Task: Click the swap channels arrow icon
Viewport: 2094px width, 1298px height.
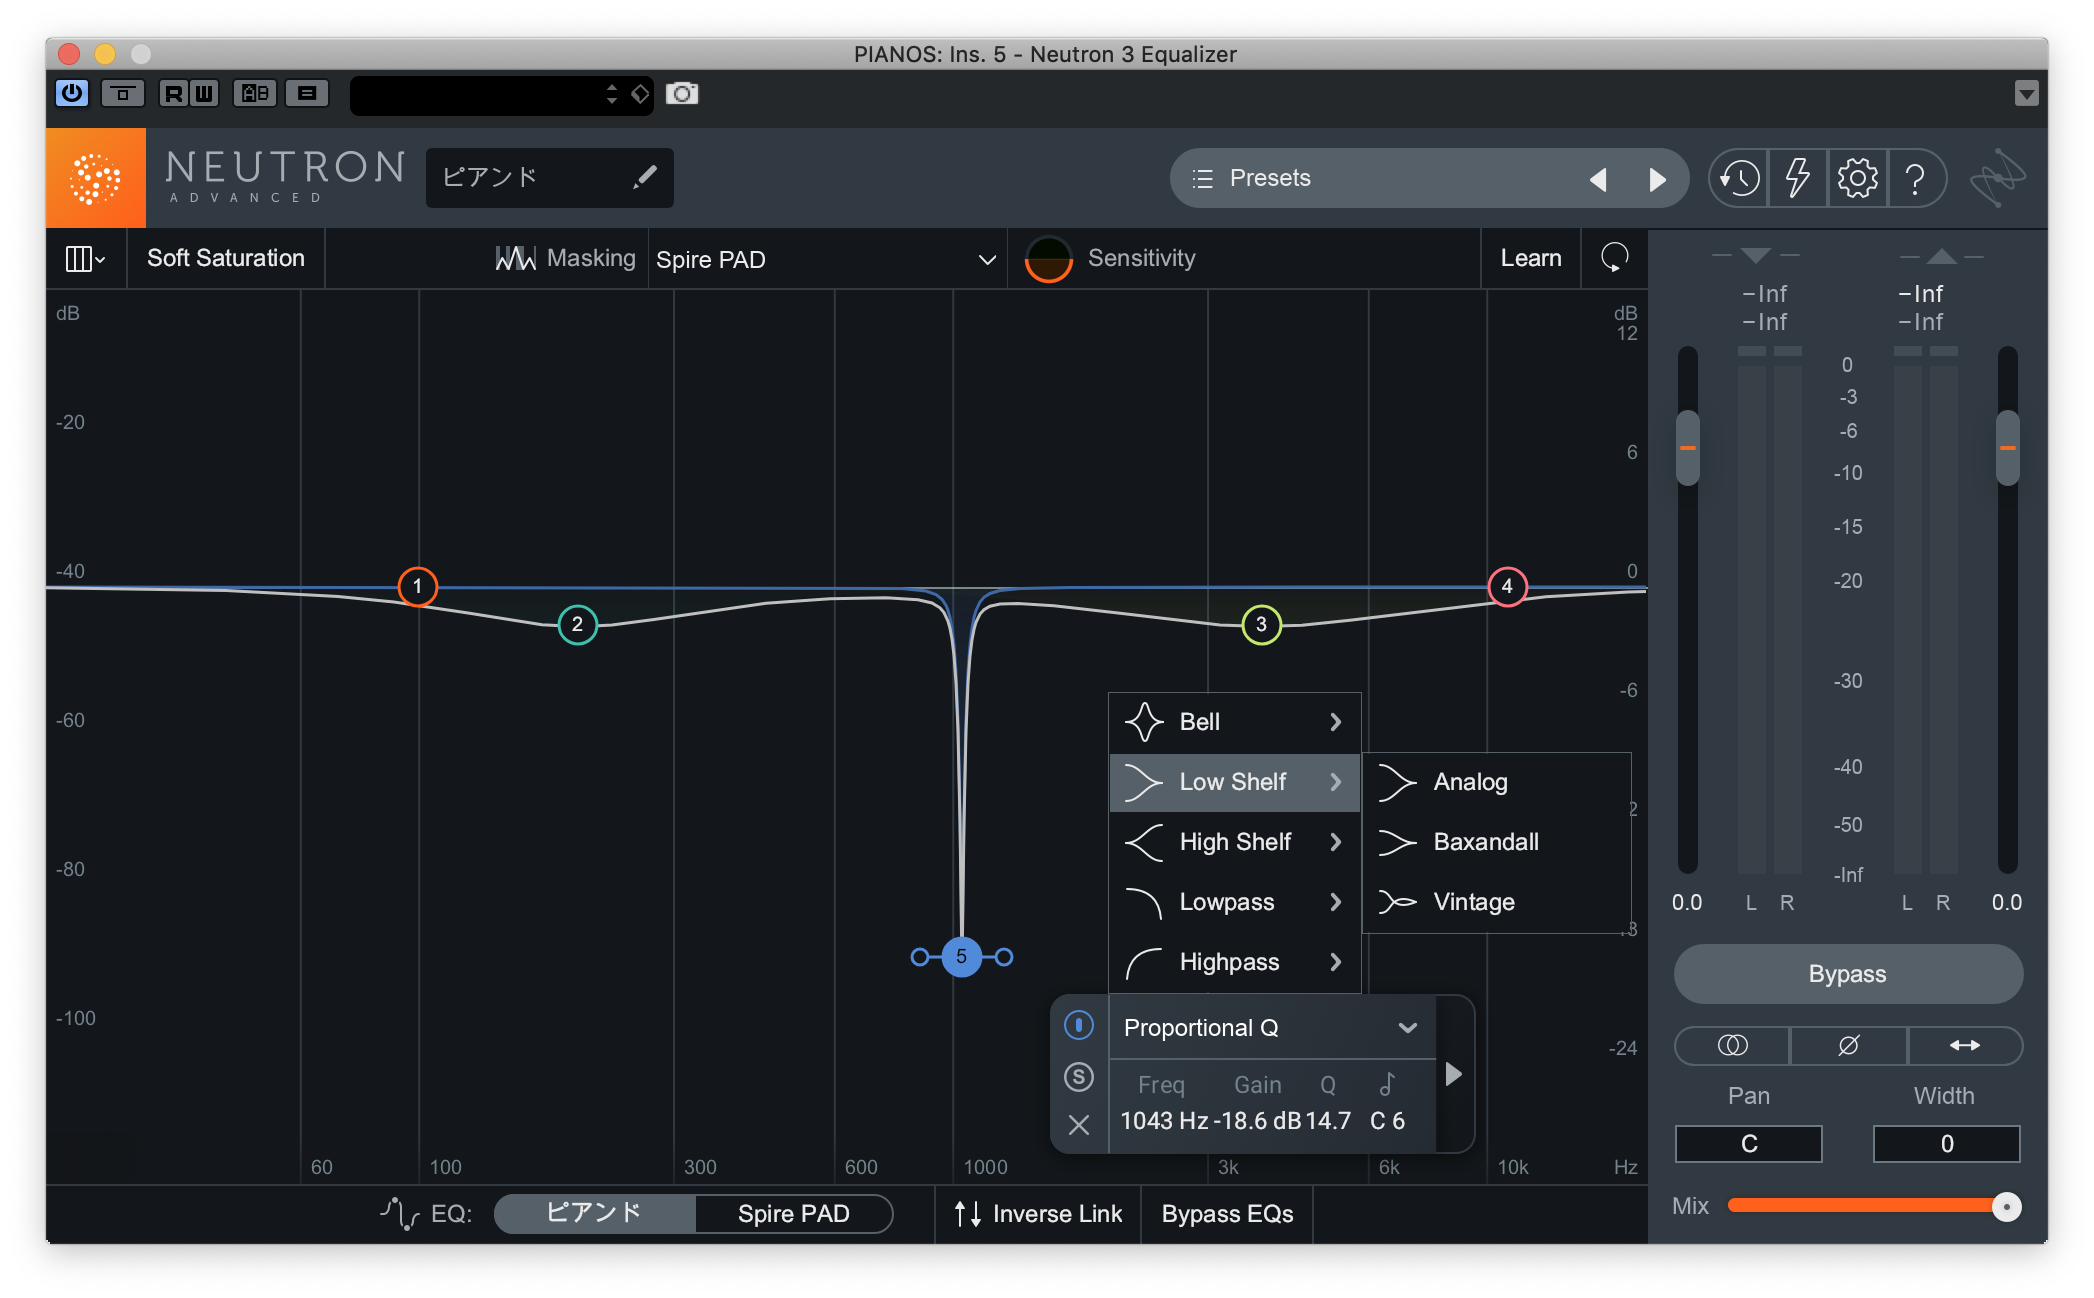Action: 1964,1045
